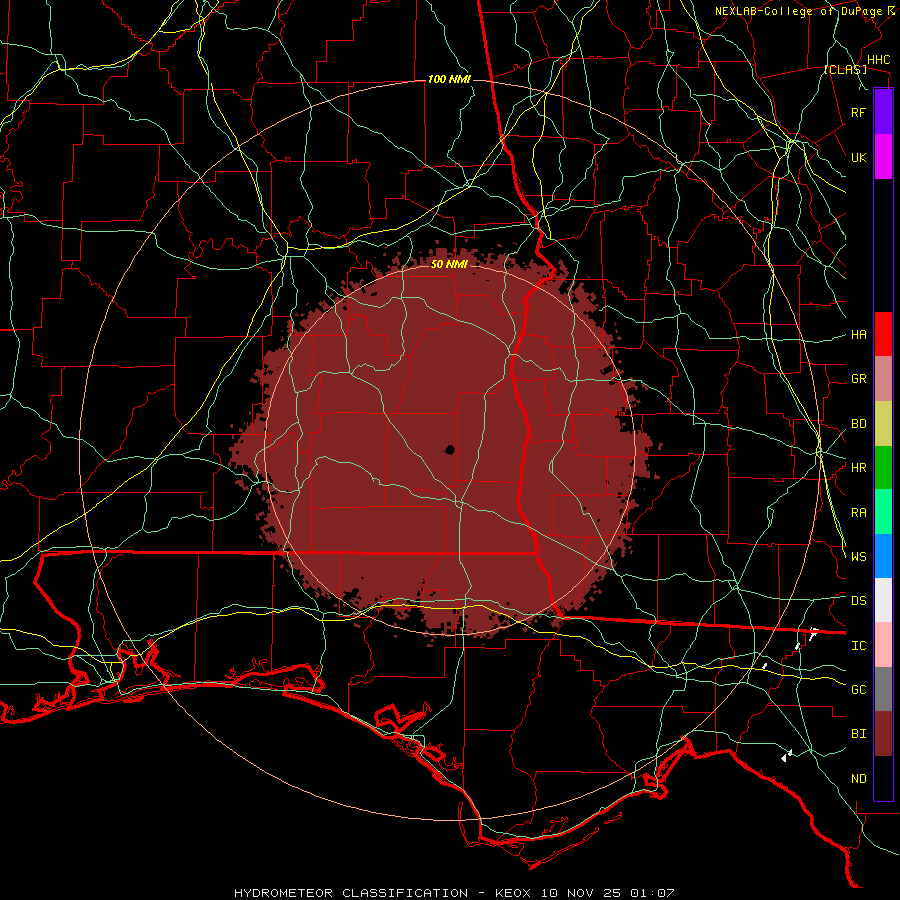Click the RA light green legend swatch

(x=883, y=512)
